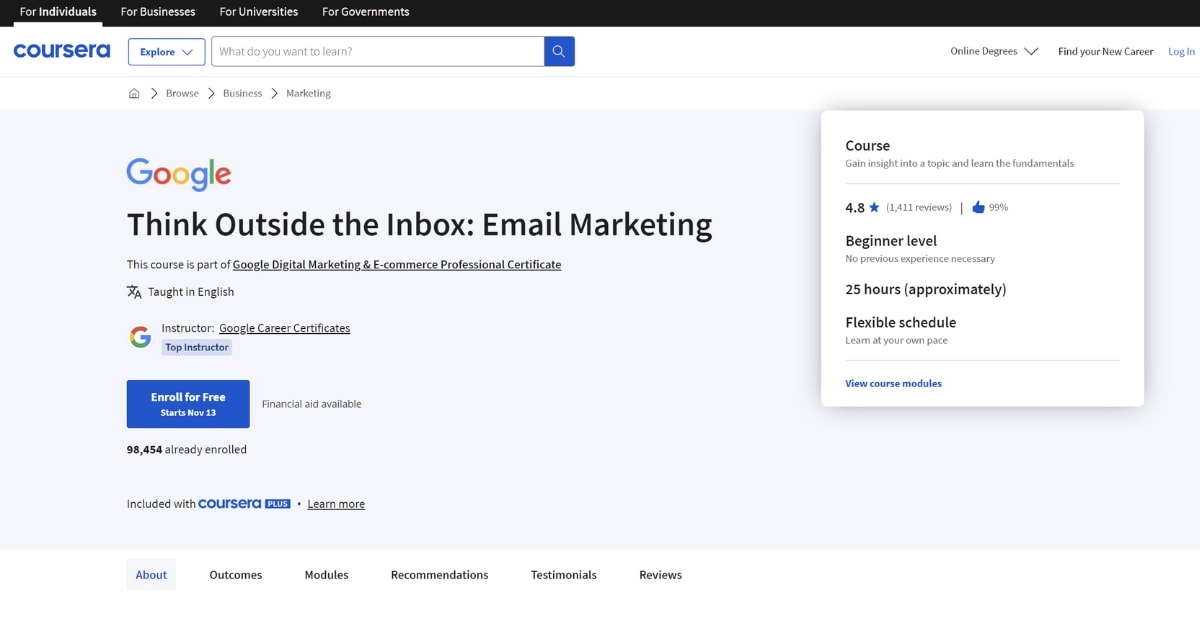This screenshot has height=628, width=1200.
Task: Click the Coursera logo
Action: pyautogui.click(x=62, y=51)
